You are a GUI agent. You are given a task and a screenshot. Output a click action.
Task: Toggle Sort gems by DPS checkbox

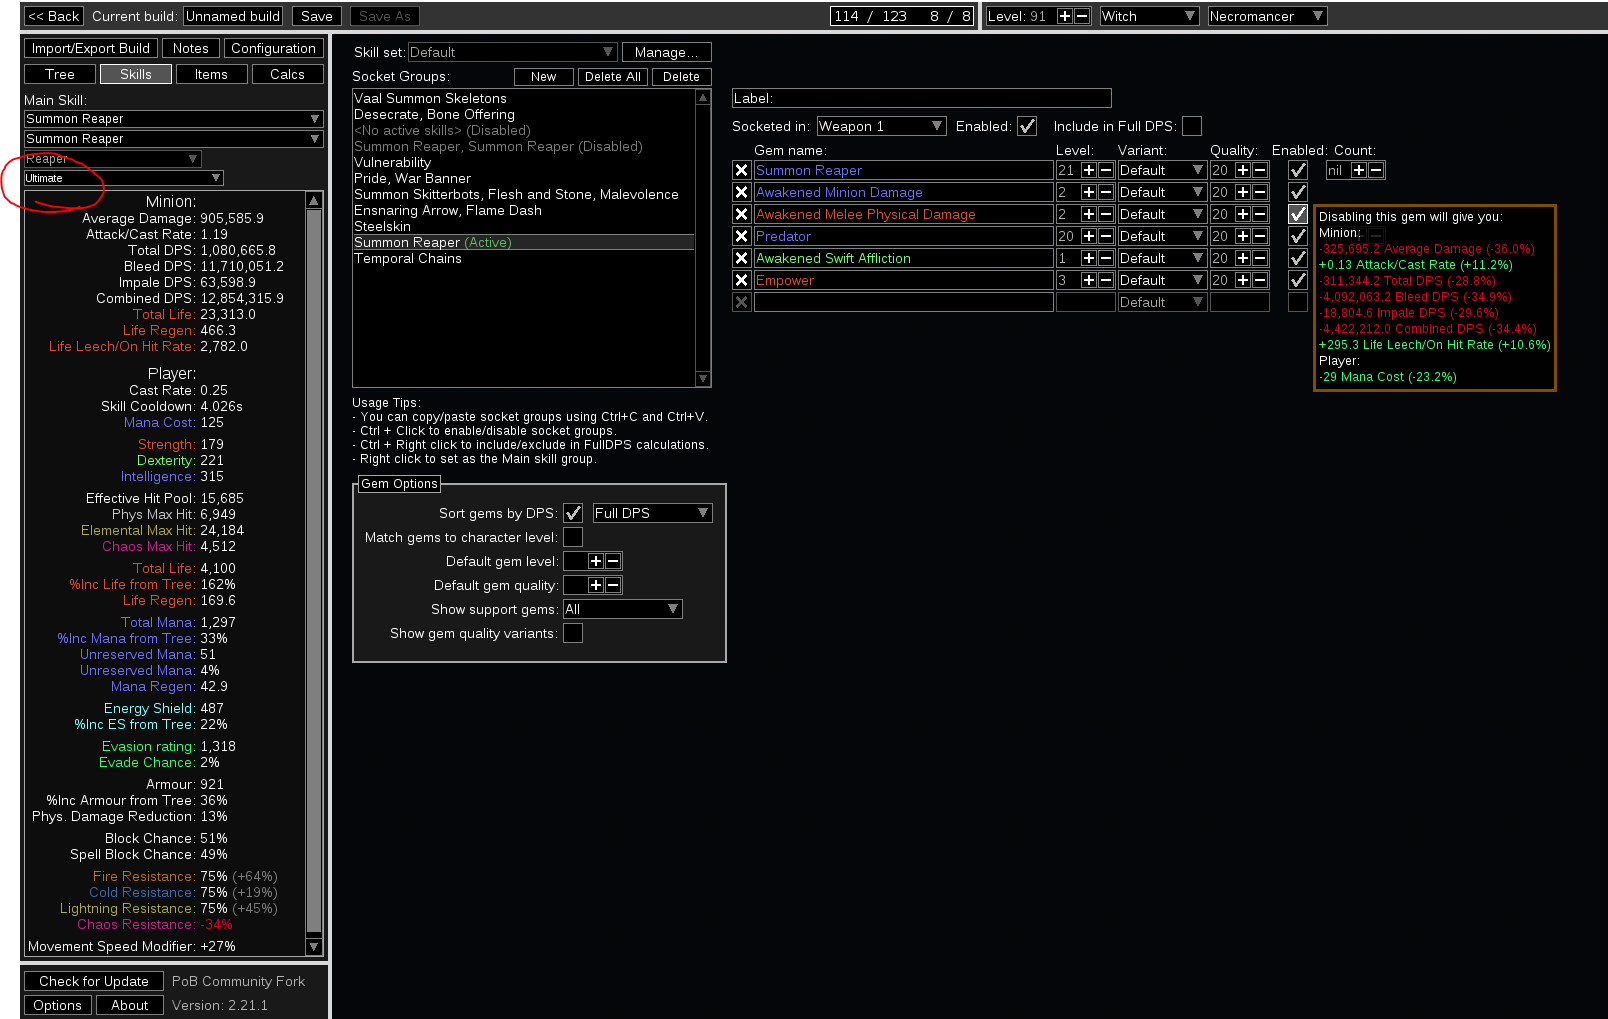pyautogui.click(x=573, y=513)
